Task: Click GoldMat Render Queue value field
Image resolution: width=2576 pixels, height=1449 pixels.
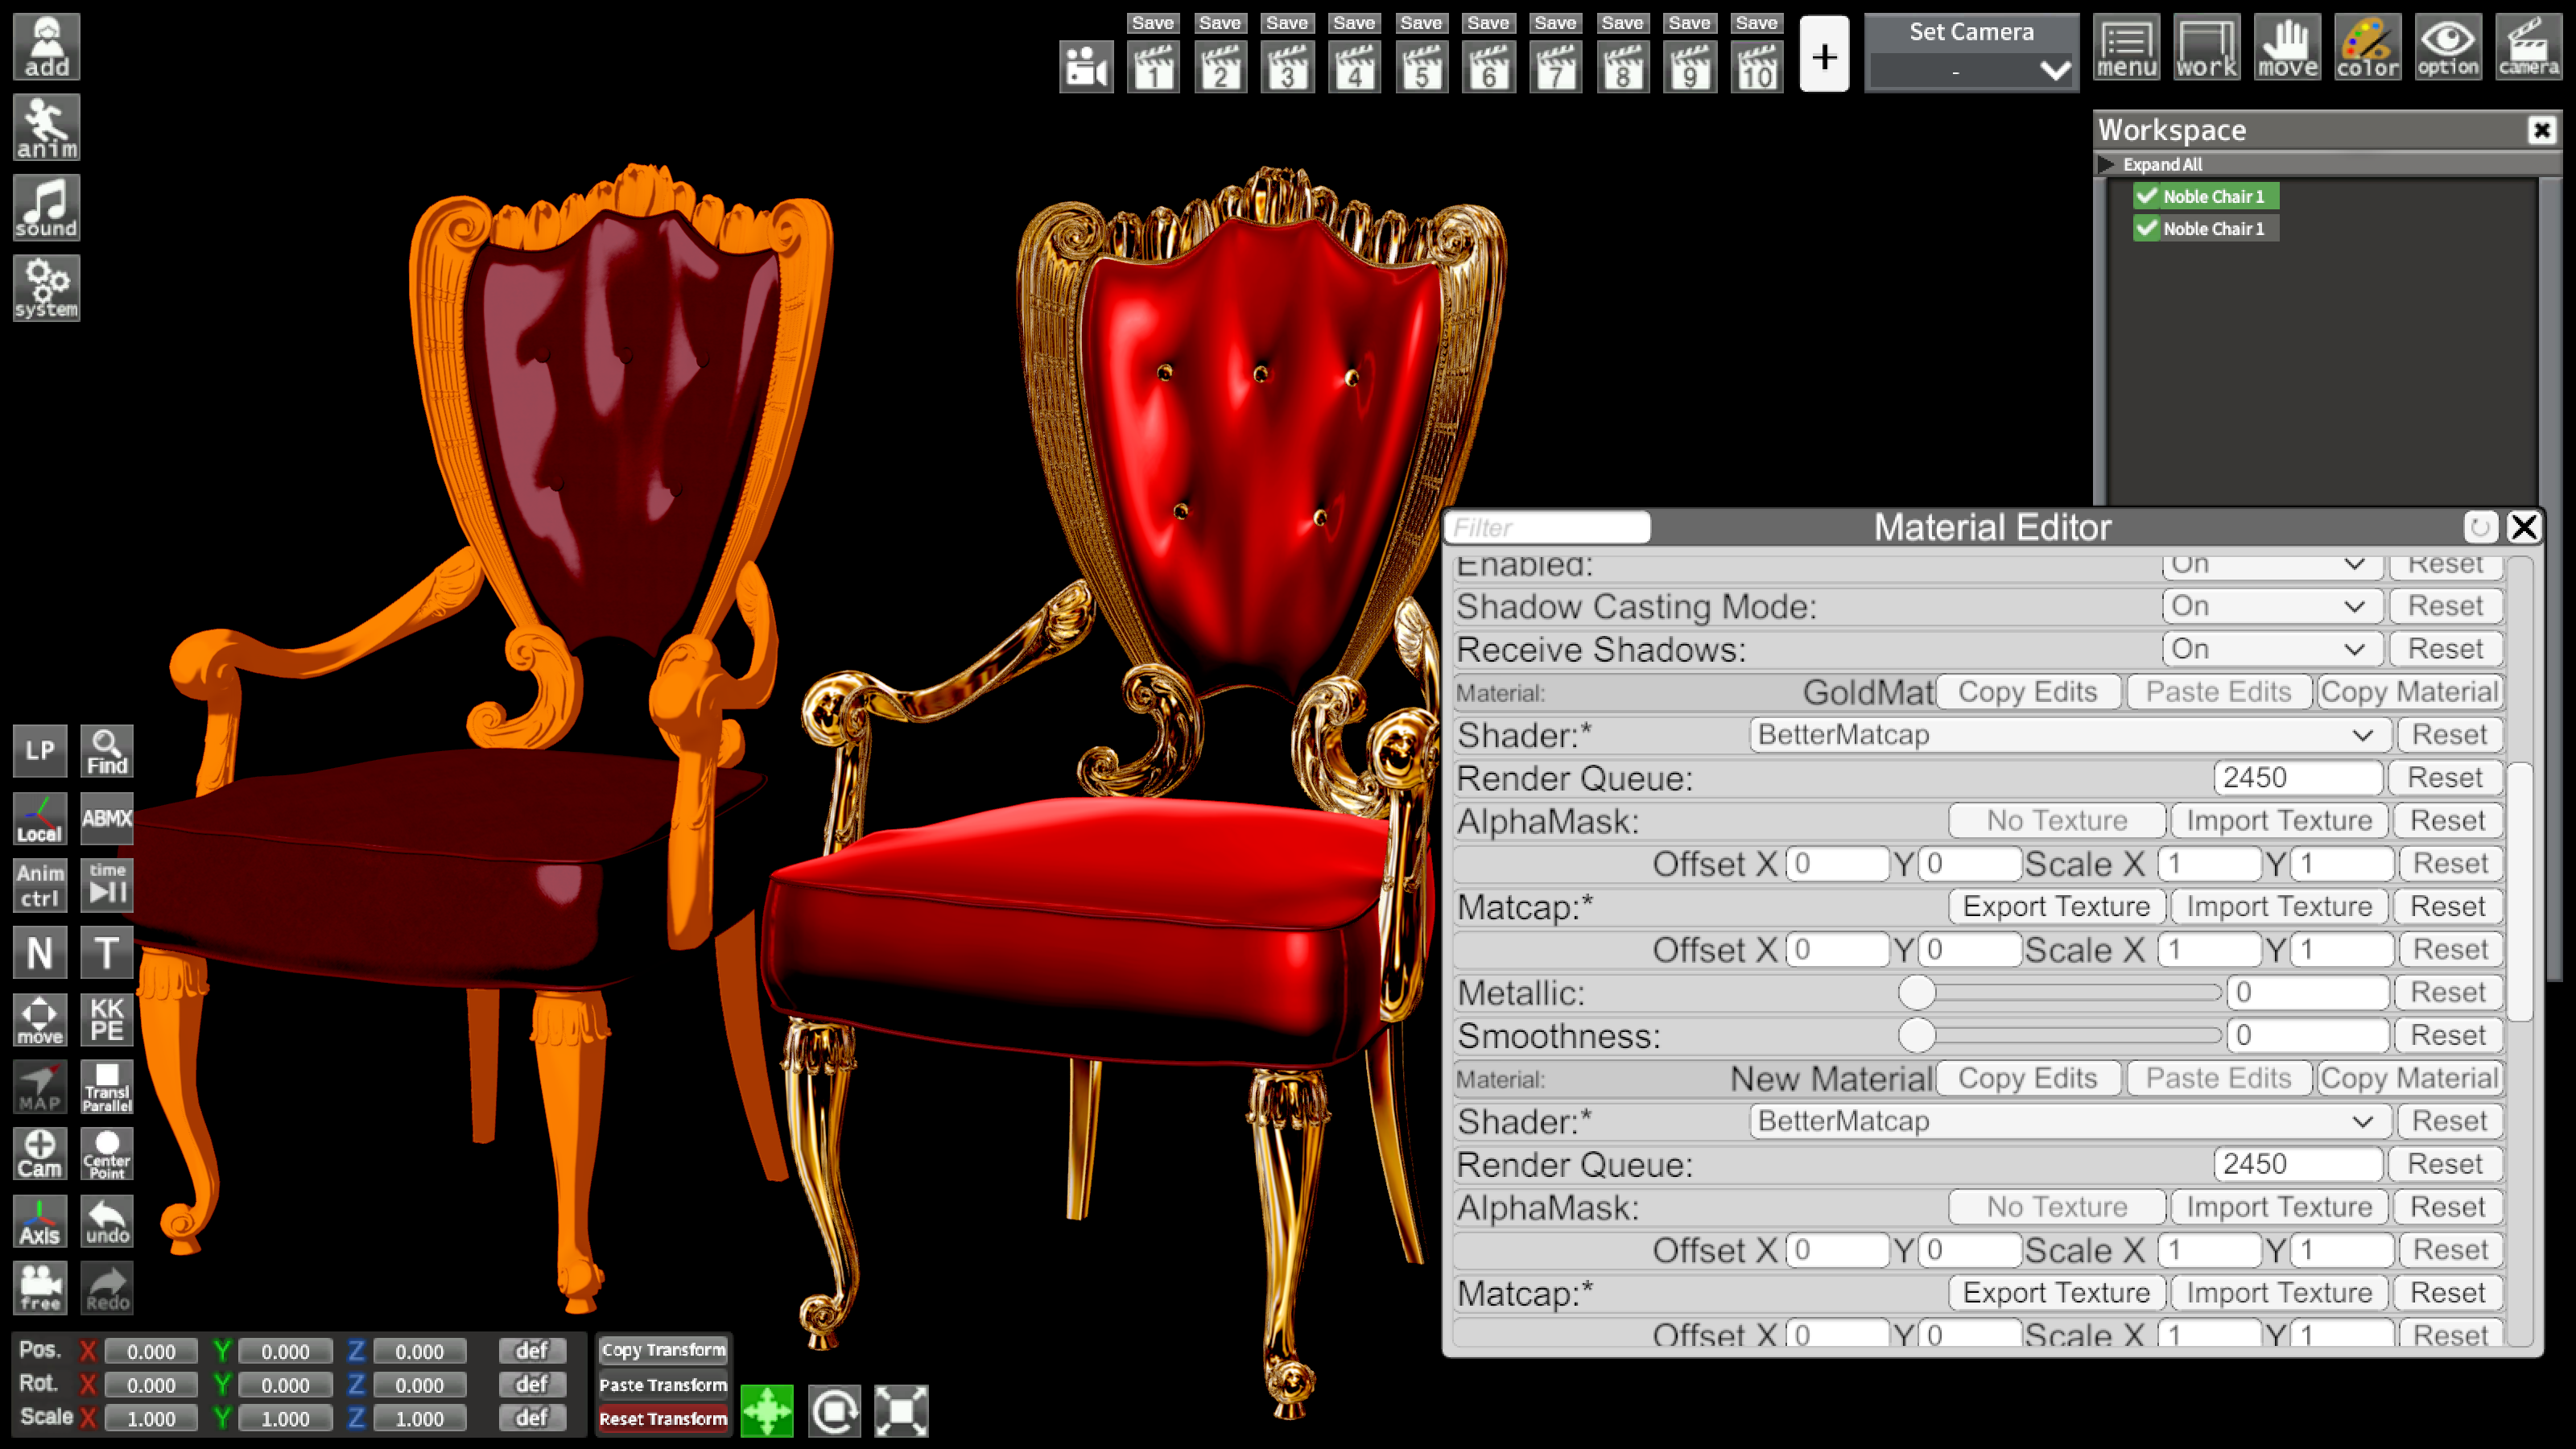Action: point(2298,778)
